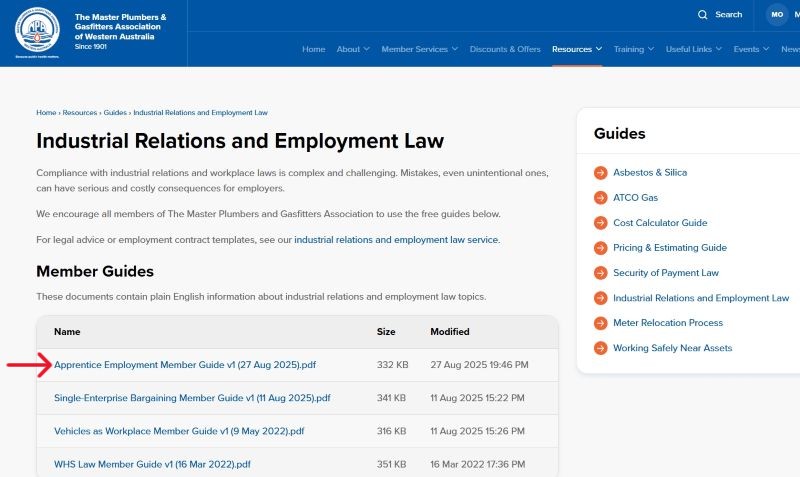Viewport: 800px width, 477px height.
Task: Expand the Events menu chevron
Action: tap(766, 49)
